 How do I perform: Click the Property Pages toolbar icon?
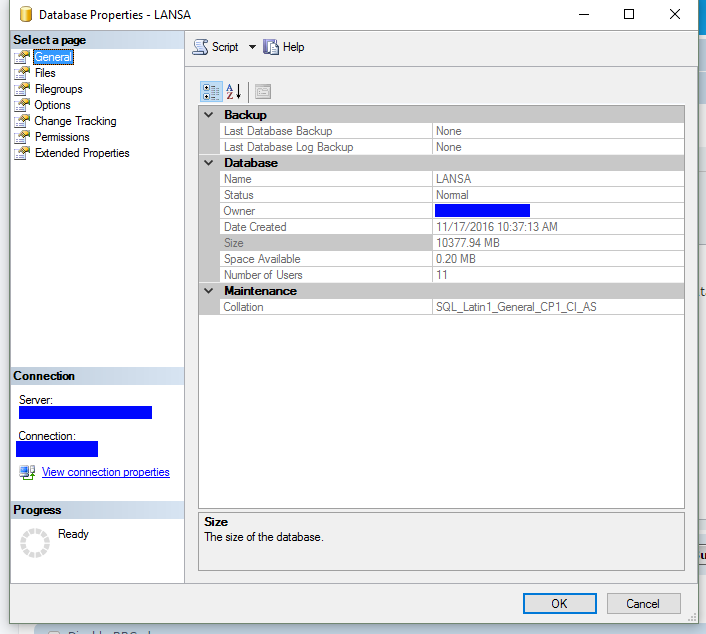click(x=263, y=92)
